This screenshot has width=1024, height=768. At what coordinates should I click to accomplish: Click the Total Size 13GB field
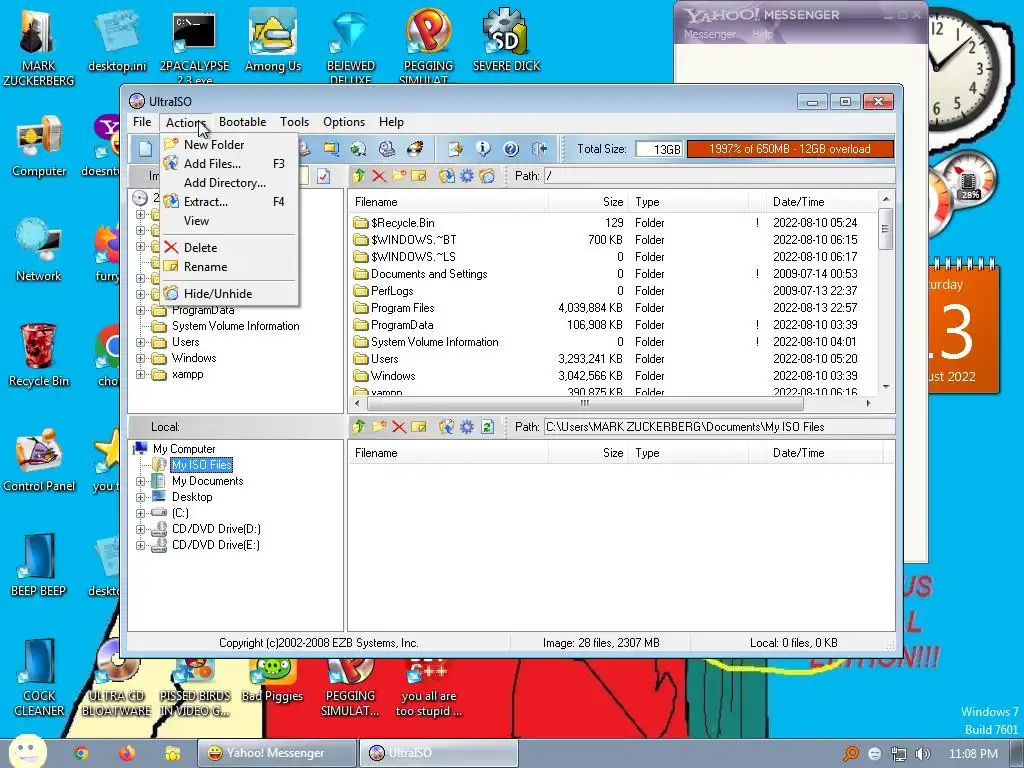pos(659,150)
